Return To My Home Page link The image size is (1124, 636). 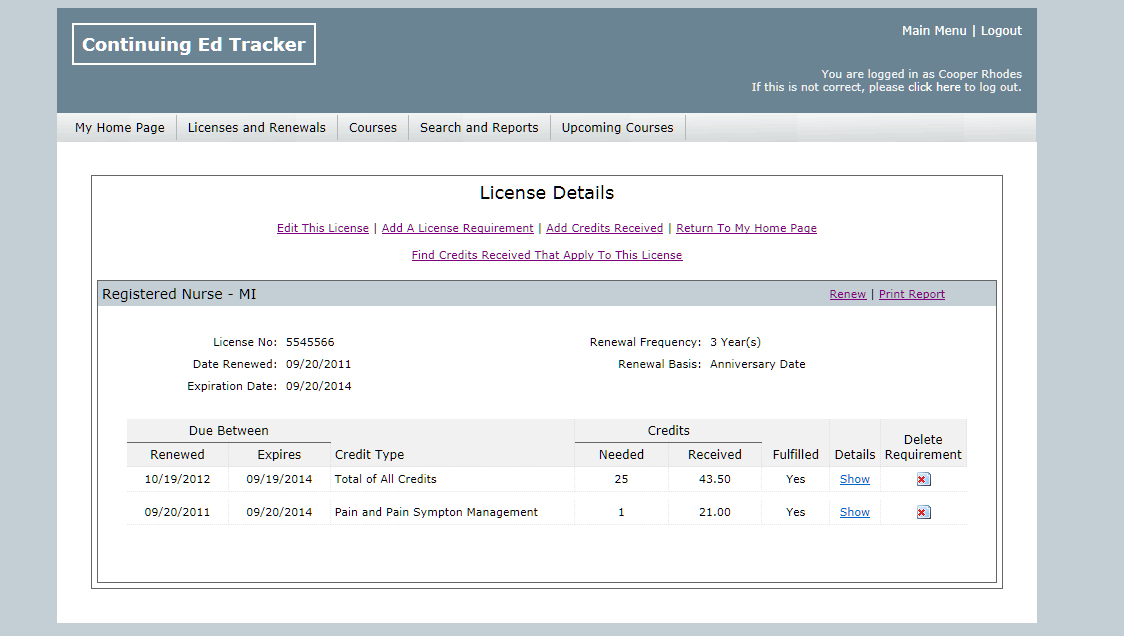coord(746,228)
